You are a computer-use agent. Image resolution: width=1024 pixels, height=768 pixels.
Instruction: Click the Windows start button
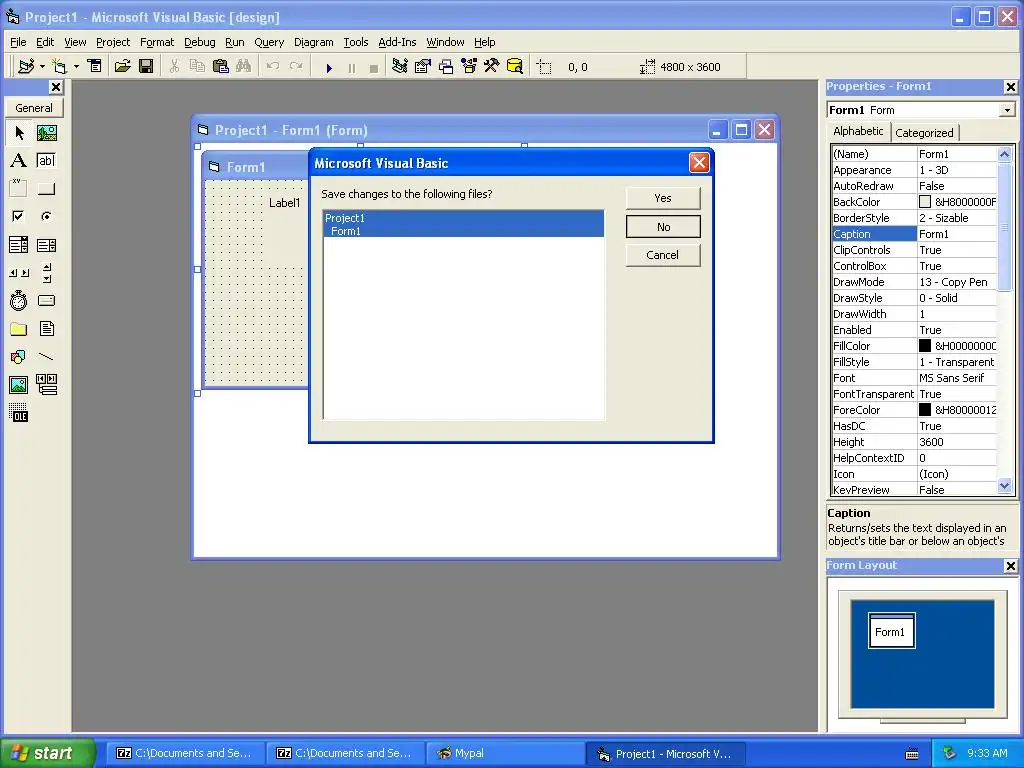(x=46, y=753)
